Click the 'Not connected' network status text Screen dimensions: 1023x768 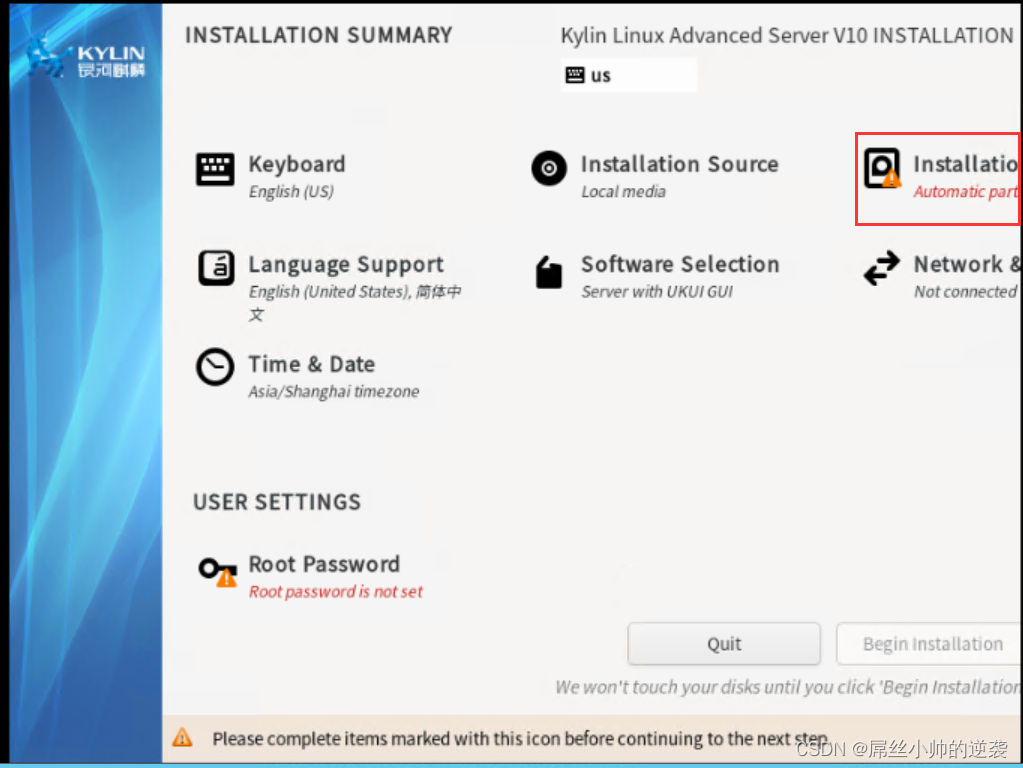coord(965,292)
